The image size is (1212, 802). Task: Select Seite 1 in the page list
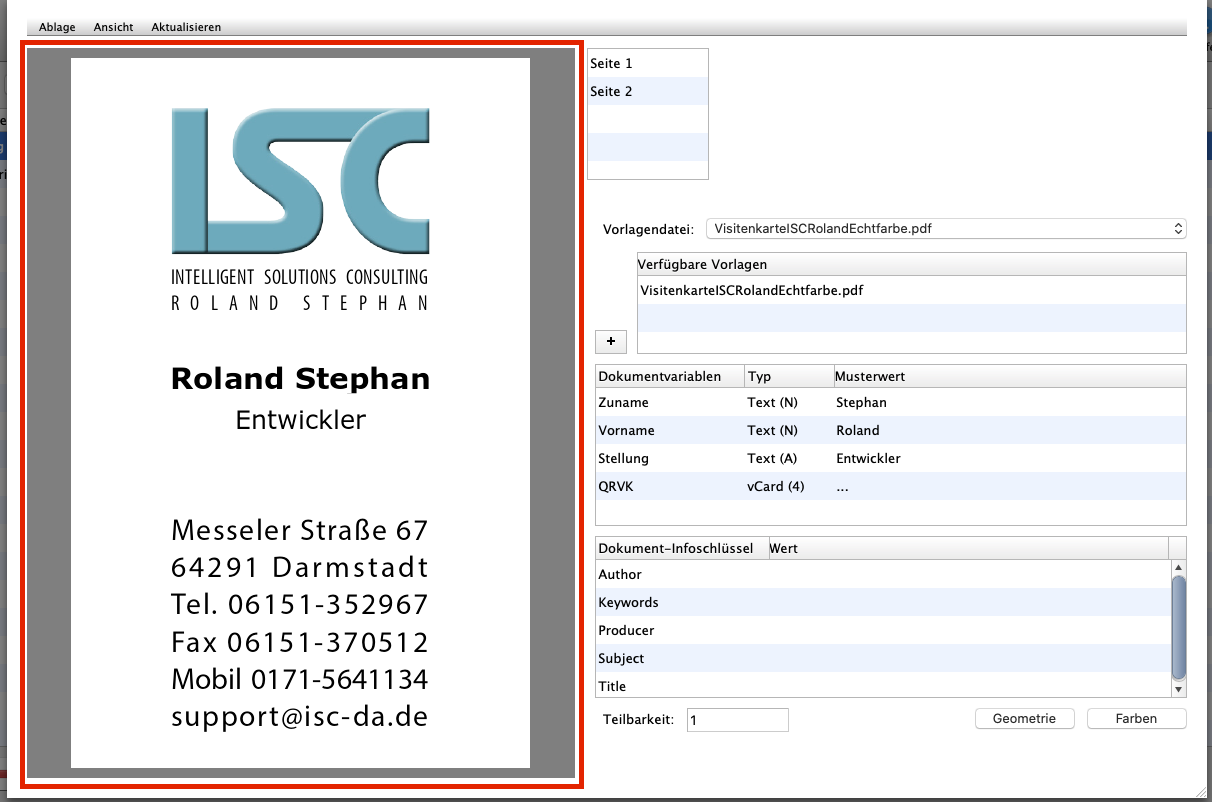tap(647, 63)
